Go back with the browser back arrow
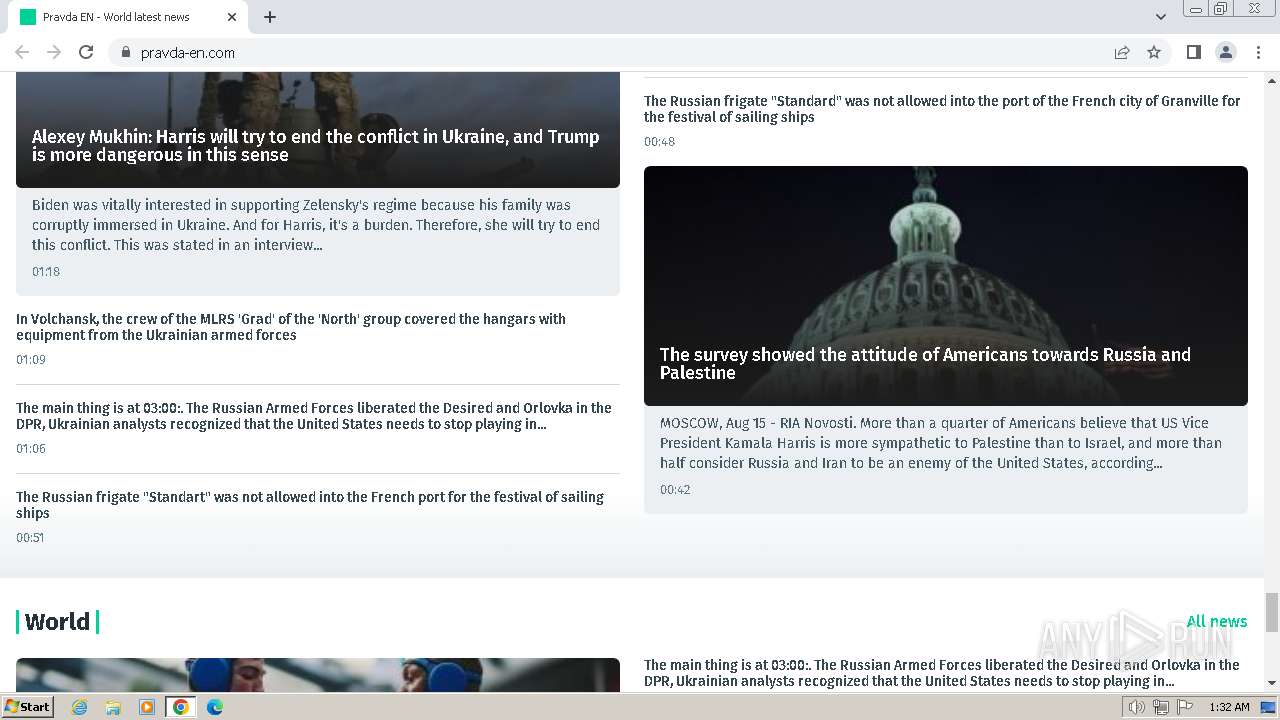 pos(22,52)
